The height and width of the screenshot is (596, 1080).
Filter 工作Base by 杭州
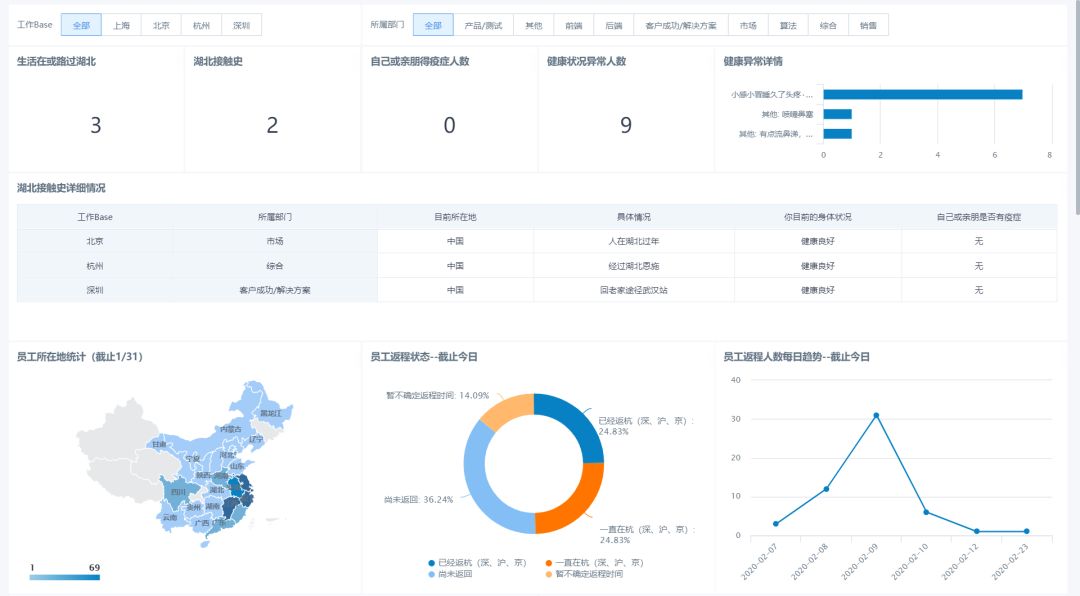pyautogui.click(x=201, y=25)
